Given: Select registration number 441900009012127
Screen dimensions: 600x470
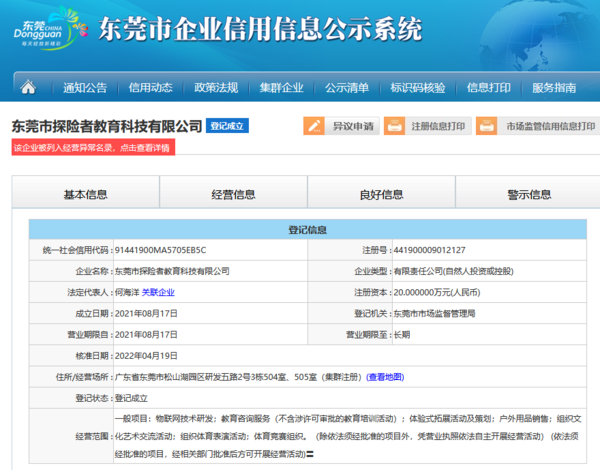Looking at the screenshot, I should coord(429,250).
